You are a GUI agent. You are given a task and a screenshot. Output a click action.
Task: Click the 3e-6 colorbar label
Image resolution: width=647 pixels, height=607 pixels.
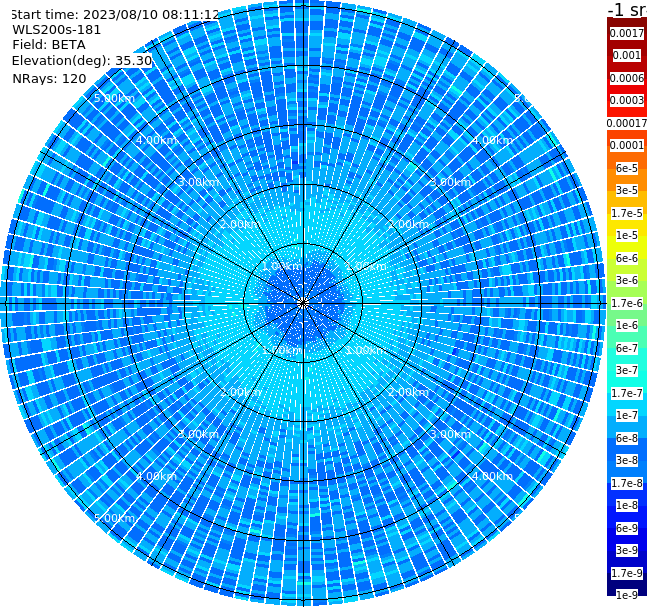tap(627, 280)
